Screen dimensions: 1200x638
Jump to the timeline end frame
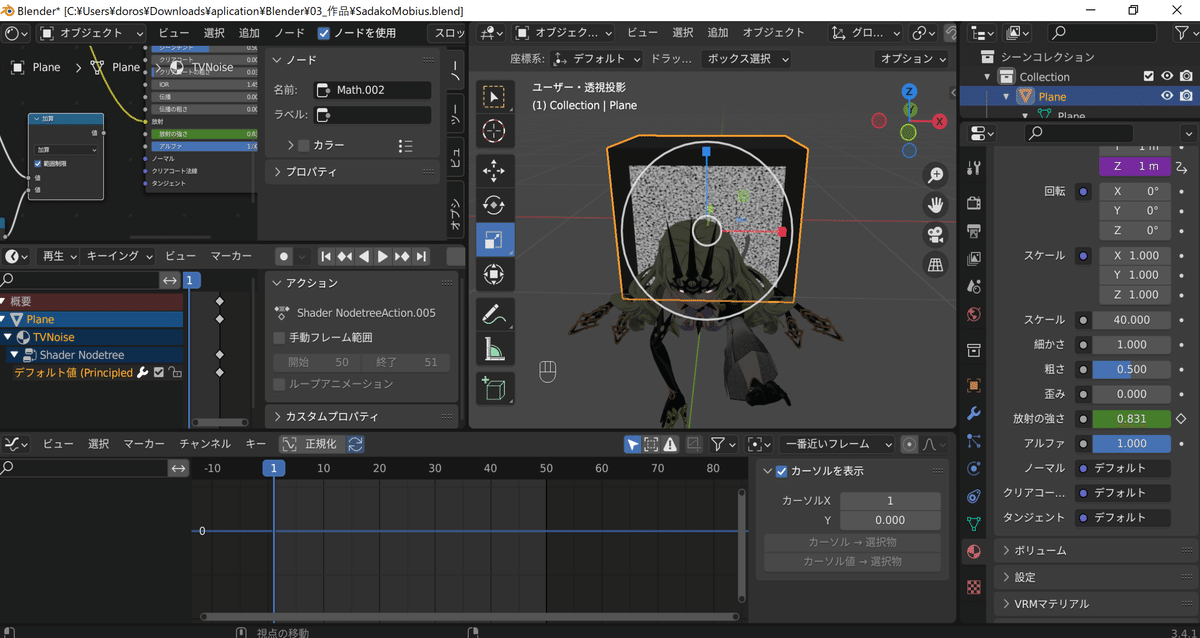422,257
